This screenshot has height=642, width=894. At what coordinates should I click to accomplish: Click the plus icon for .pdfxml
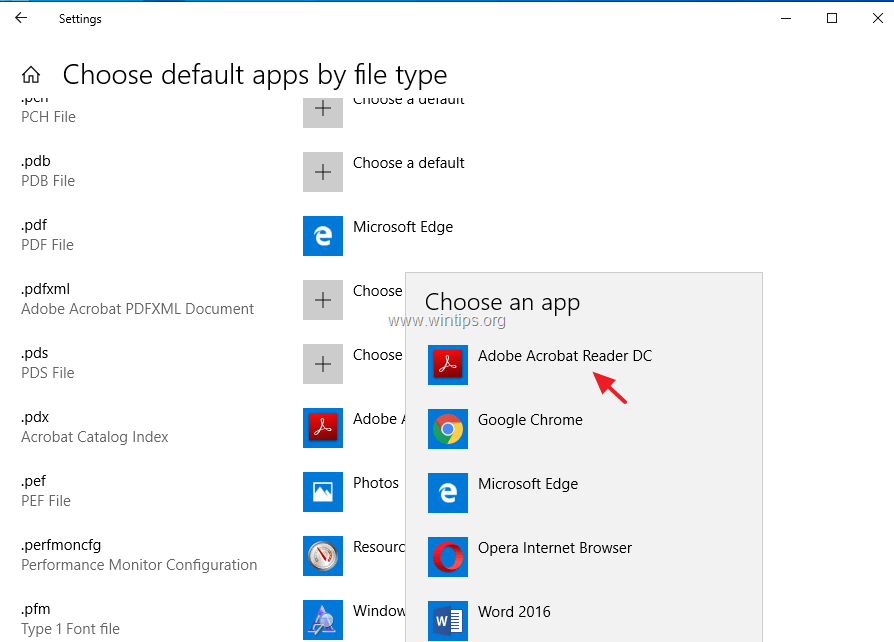323,300
